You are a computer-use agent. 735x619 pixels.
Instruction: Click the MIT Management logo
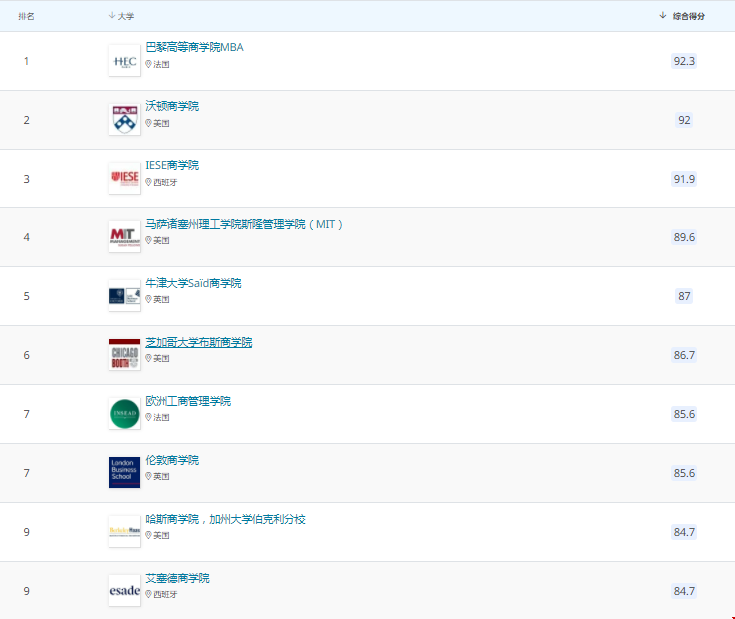(124, 237)
